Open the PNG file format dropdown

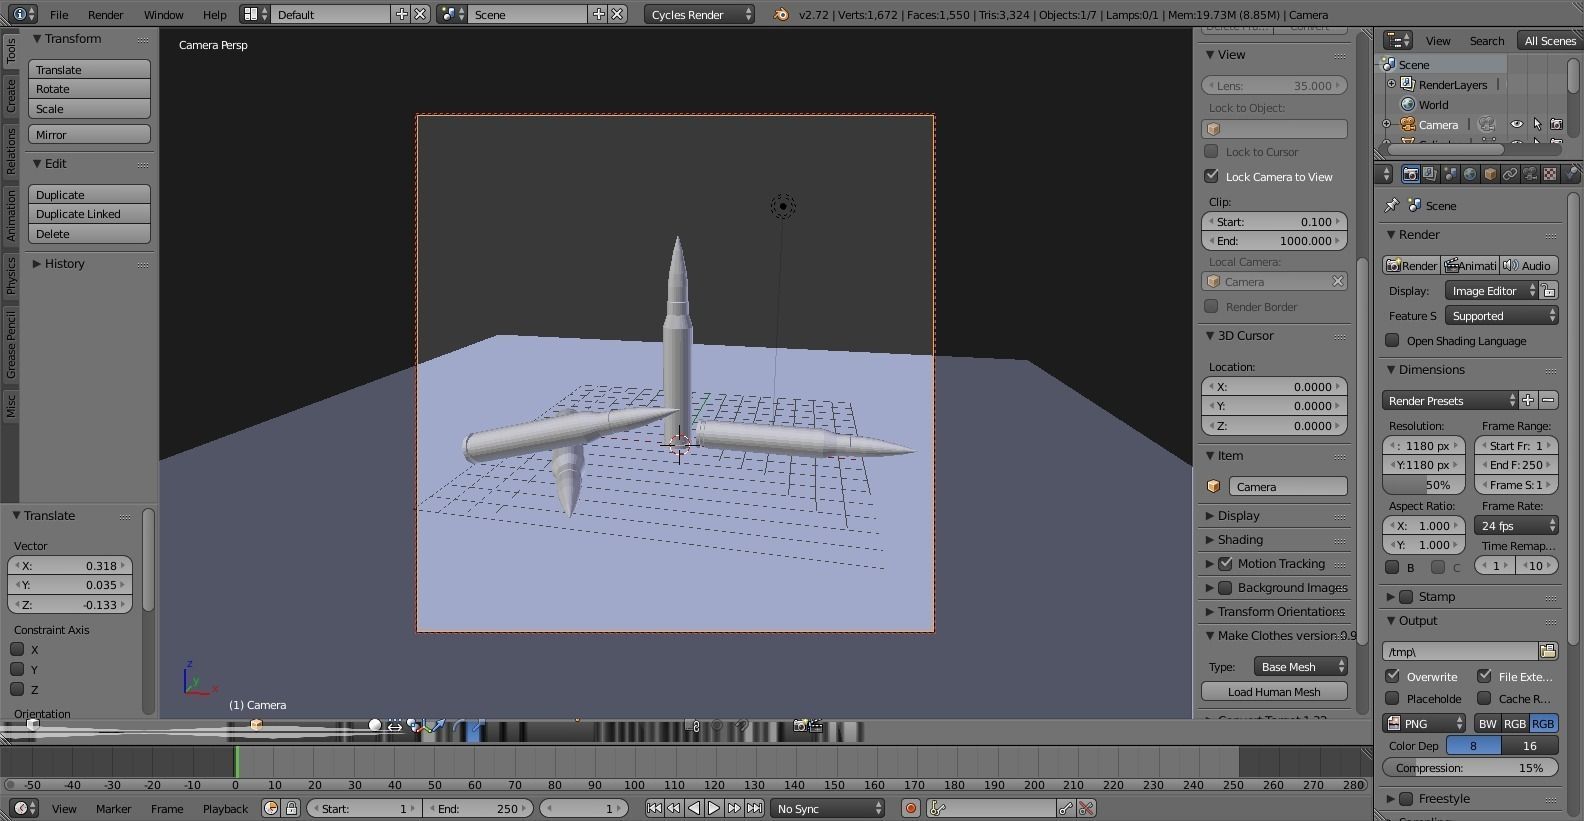pyautogui.click(x=1425, y=723)
